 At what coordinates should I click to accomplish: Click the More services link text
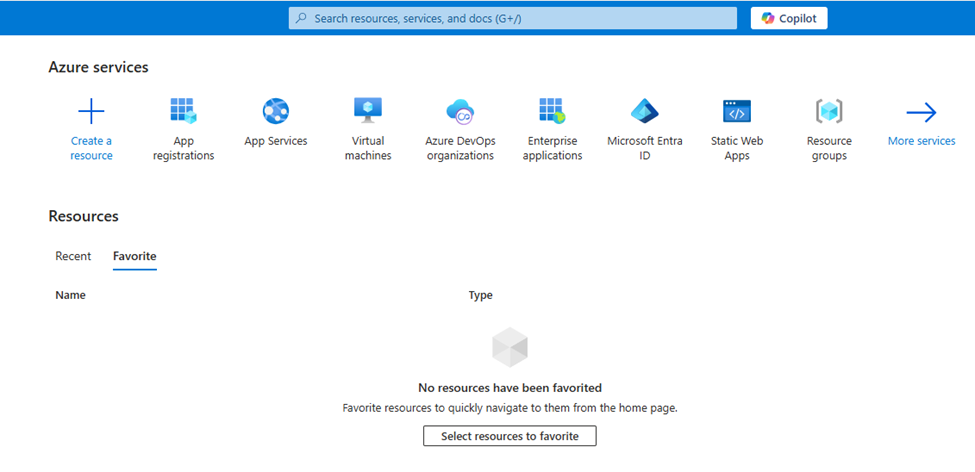pos(921,141)
